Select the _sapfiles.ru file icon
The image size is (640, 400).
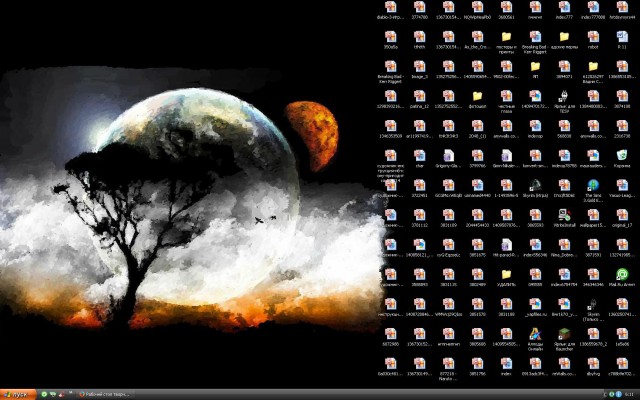point(535,304)
